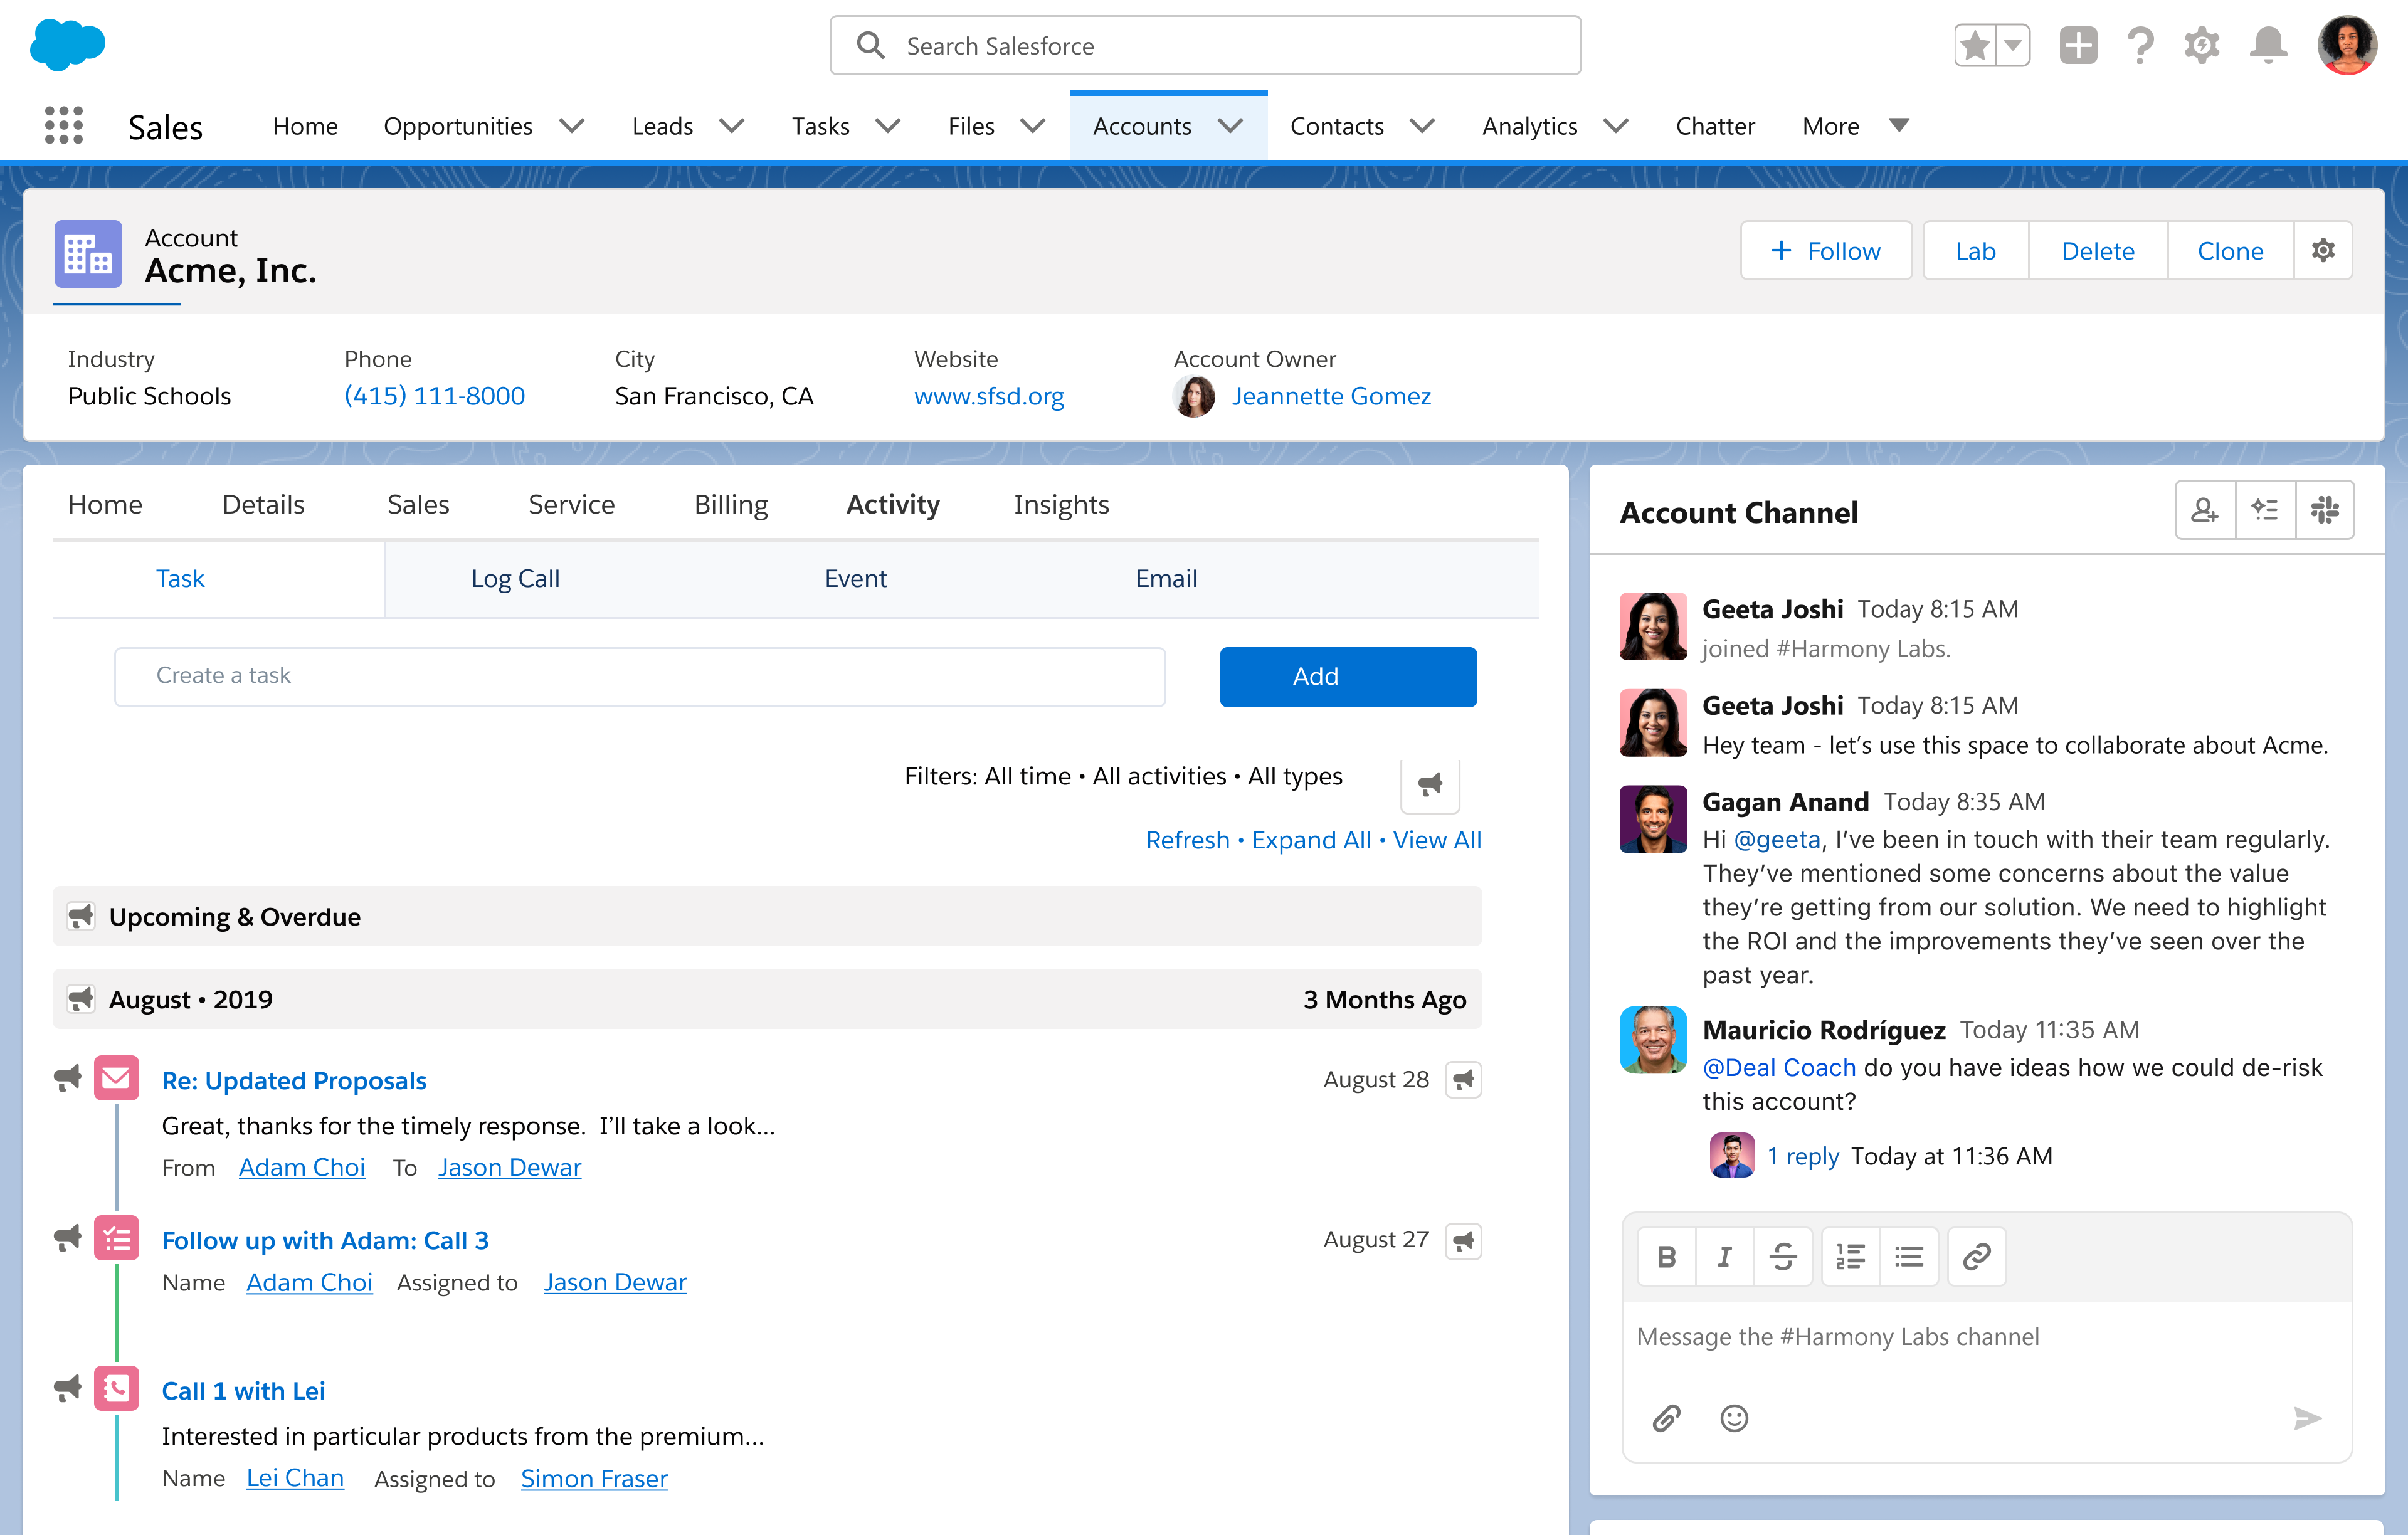Go to the Home navigation item

305,126
